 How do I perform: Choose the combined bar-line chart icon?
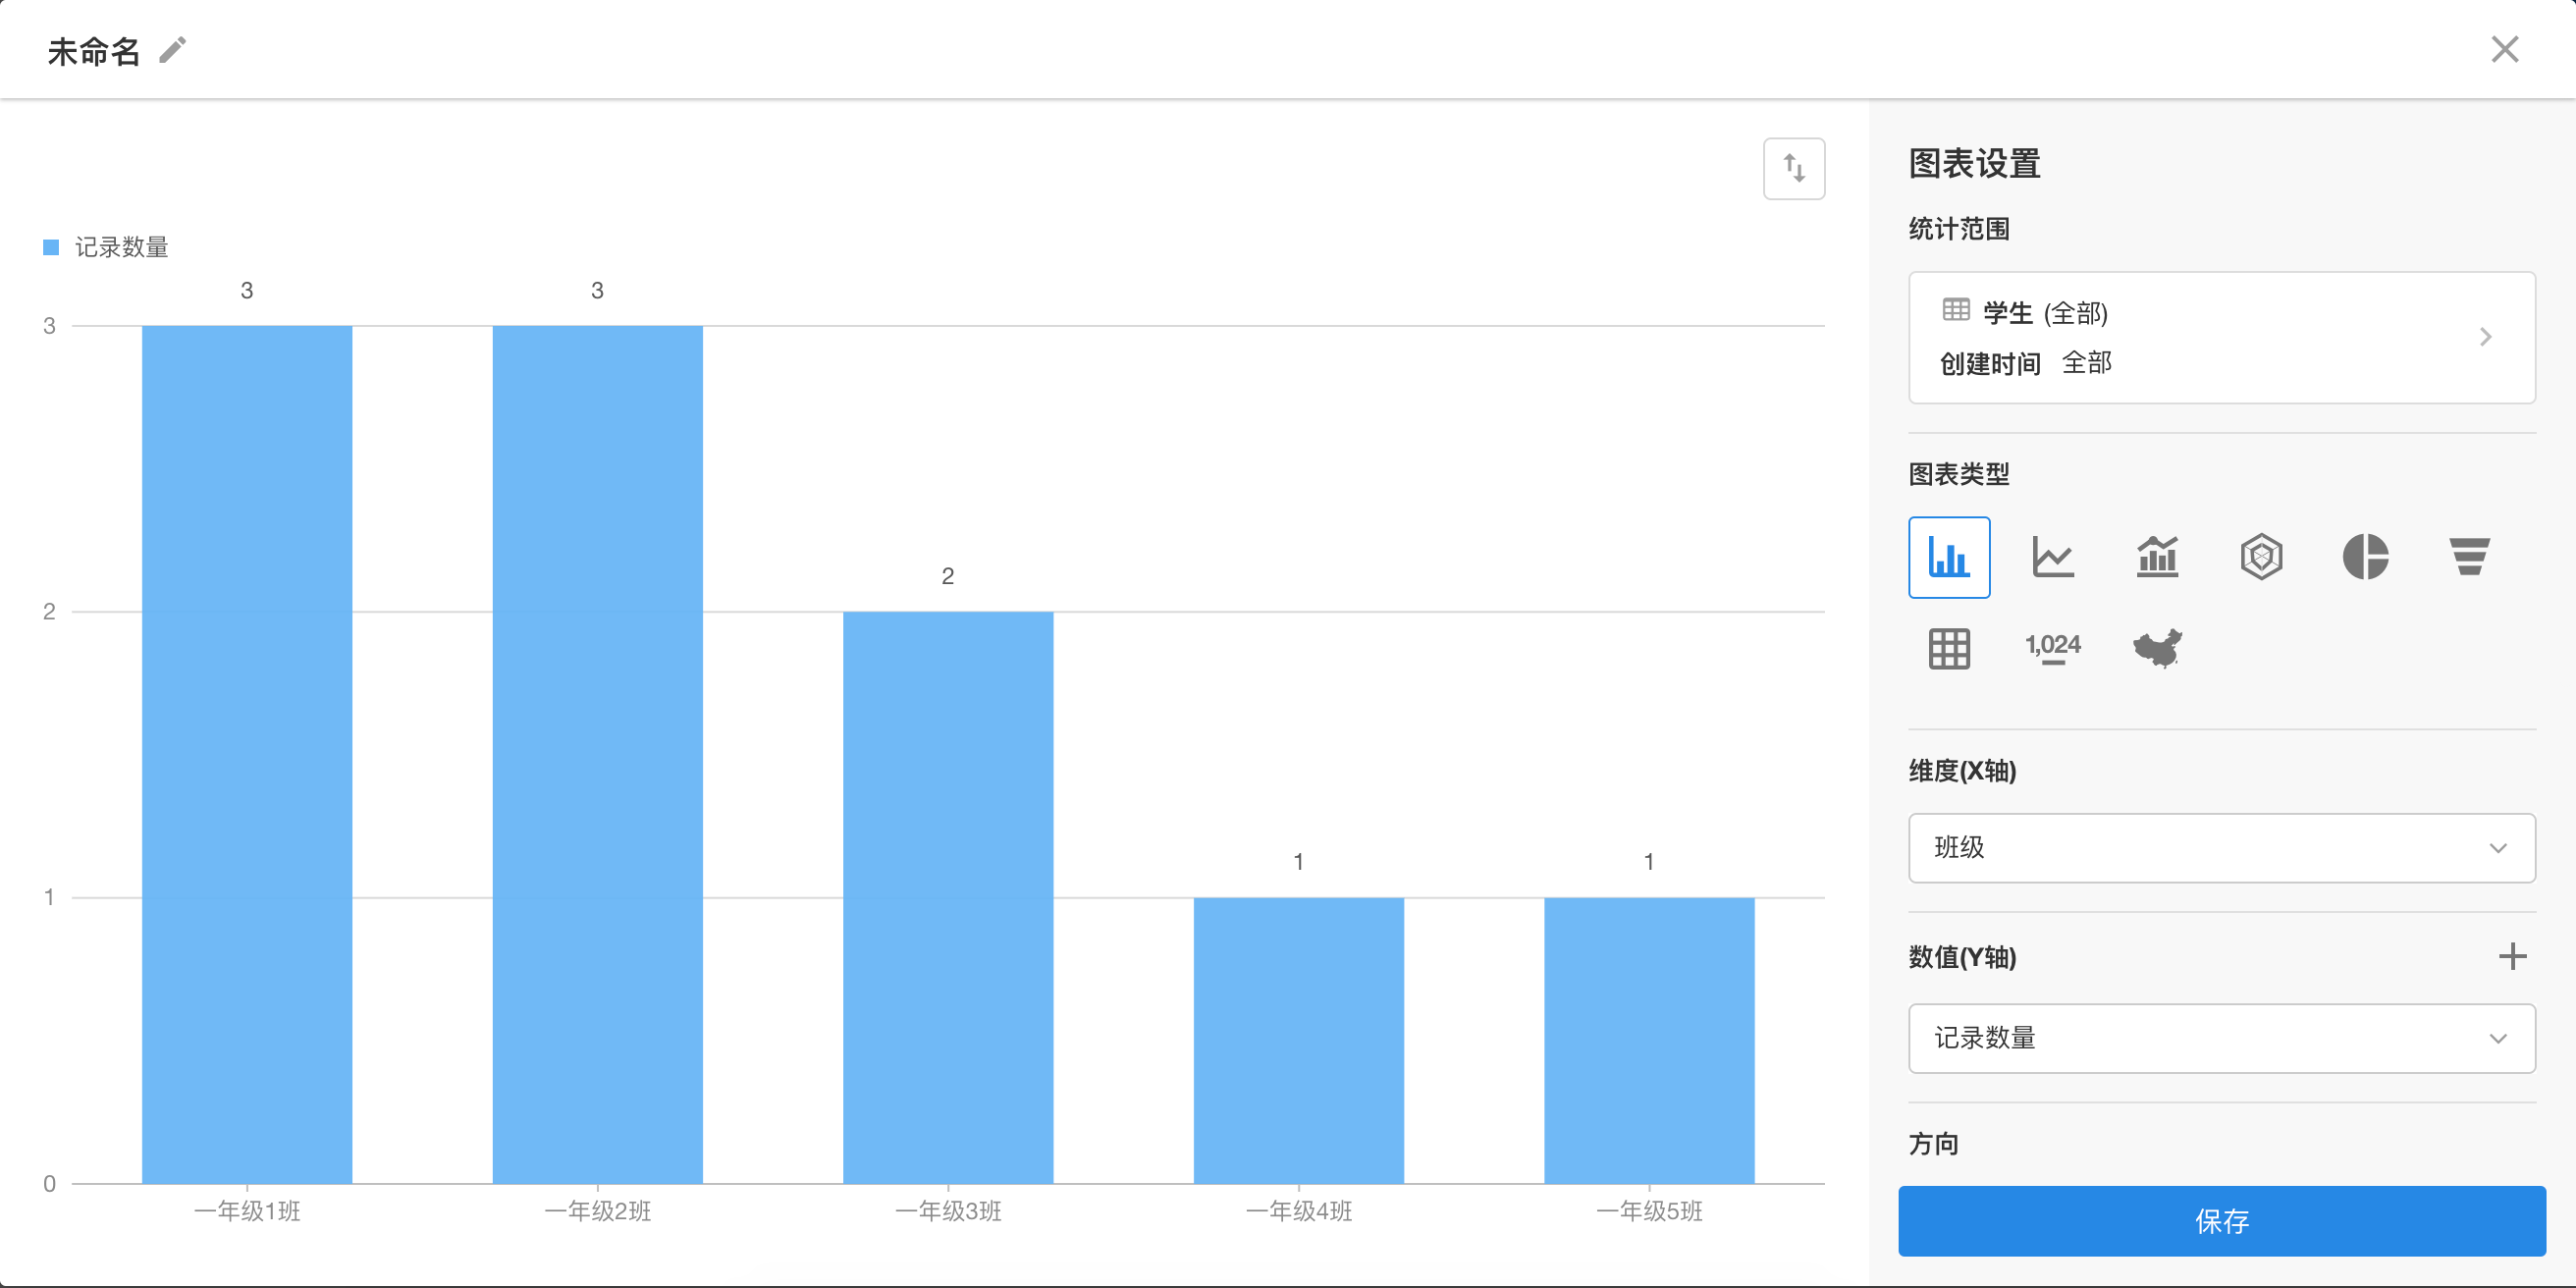[x=2157, y=557]
